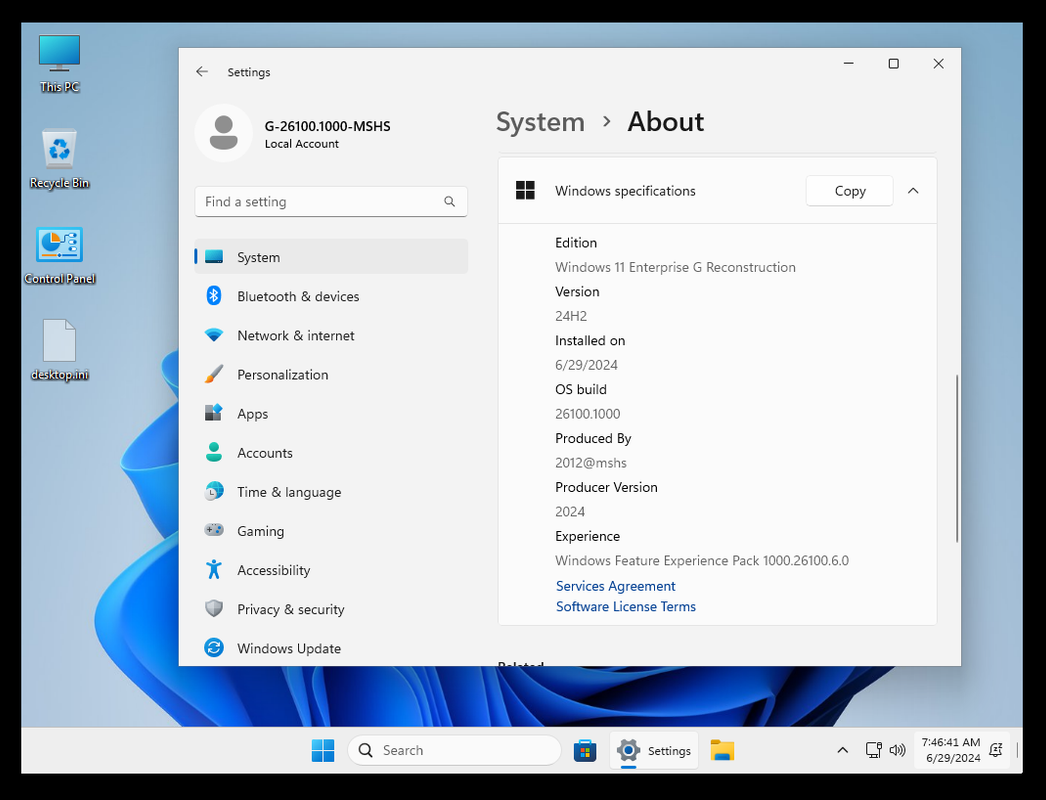Click the Personalization paintbrush icon
The image size is (1046, 800).
tap(213, 374)
